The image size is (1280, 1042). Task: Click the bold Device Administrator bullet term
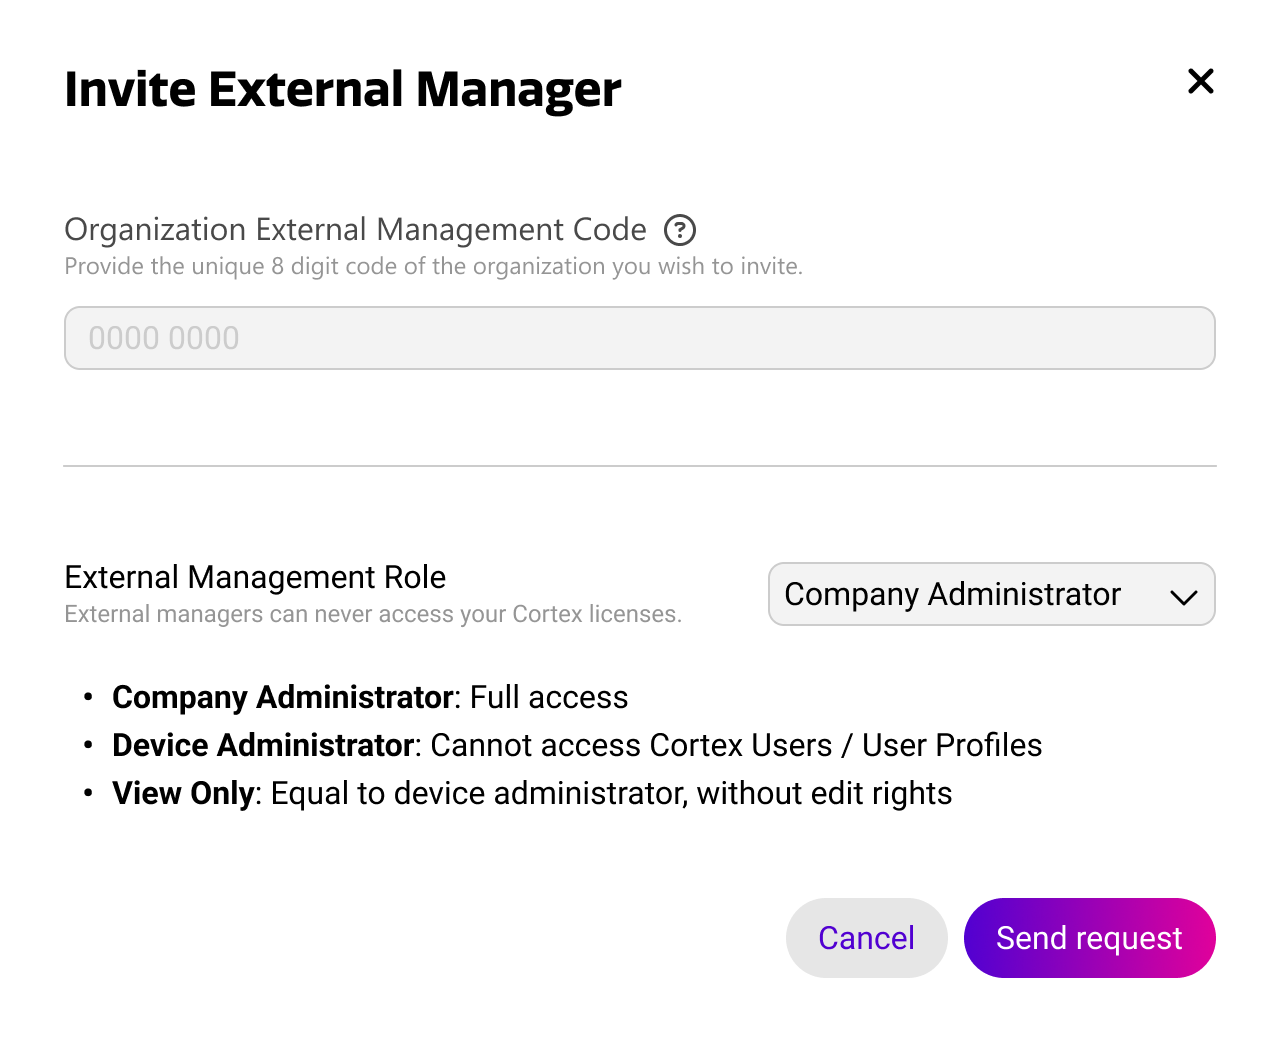pyautogui.click(x=262, y=745)
